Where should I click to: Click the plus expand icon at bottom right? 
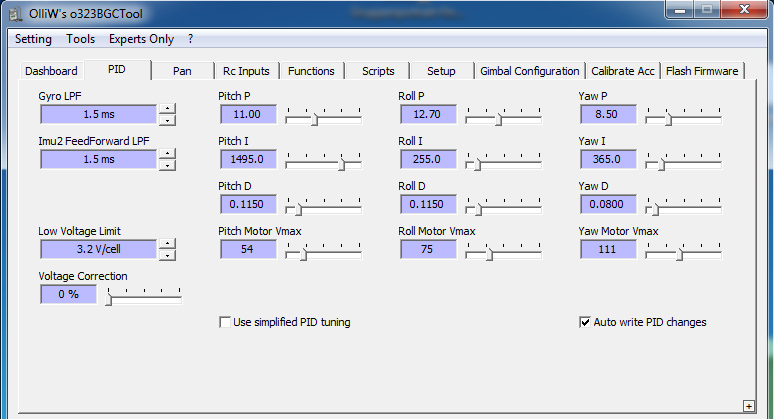(749, 406)
